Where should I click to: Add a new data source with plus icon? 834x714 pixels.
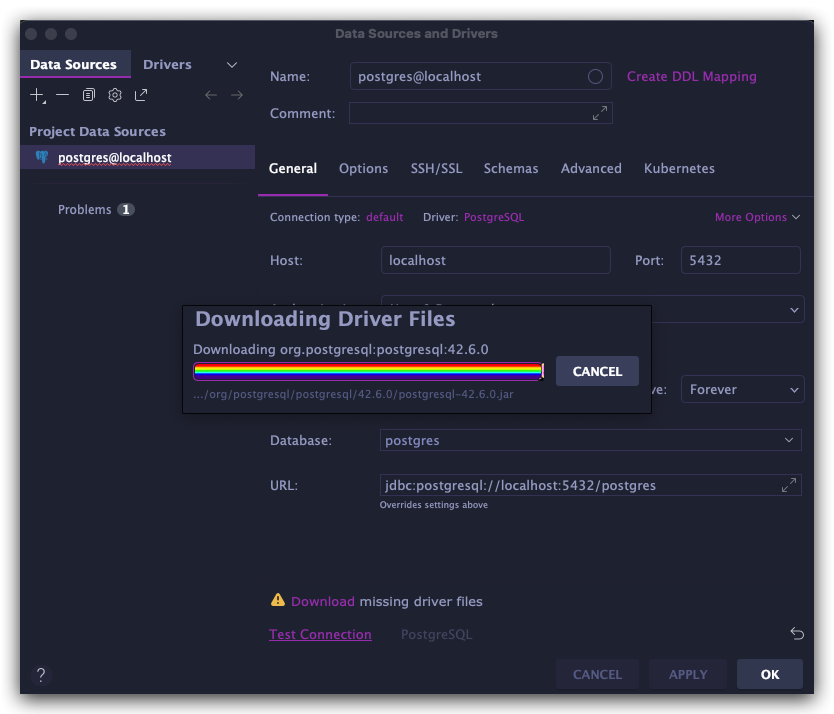[x=37, y=95]
